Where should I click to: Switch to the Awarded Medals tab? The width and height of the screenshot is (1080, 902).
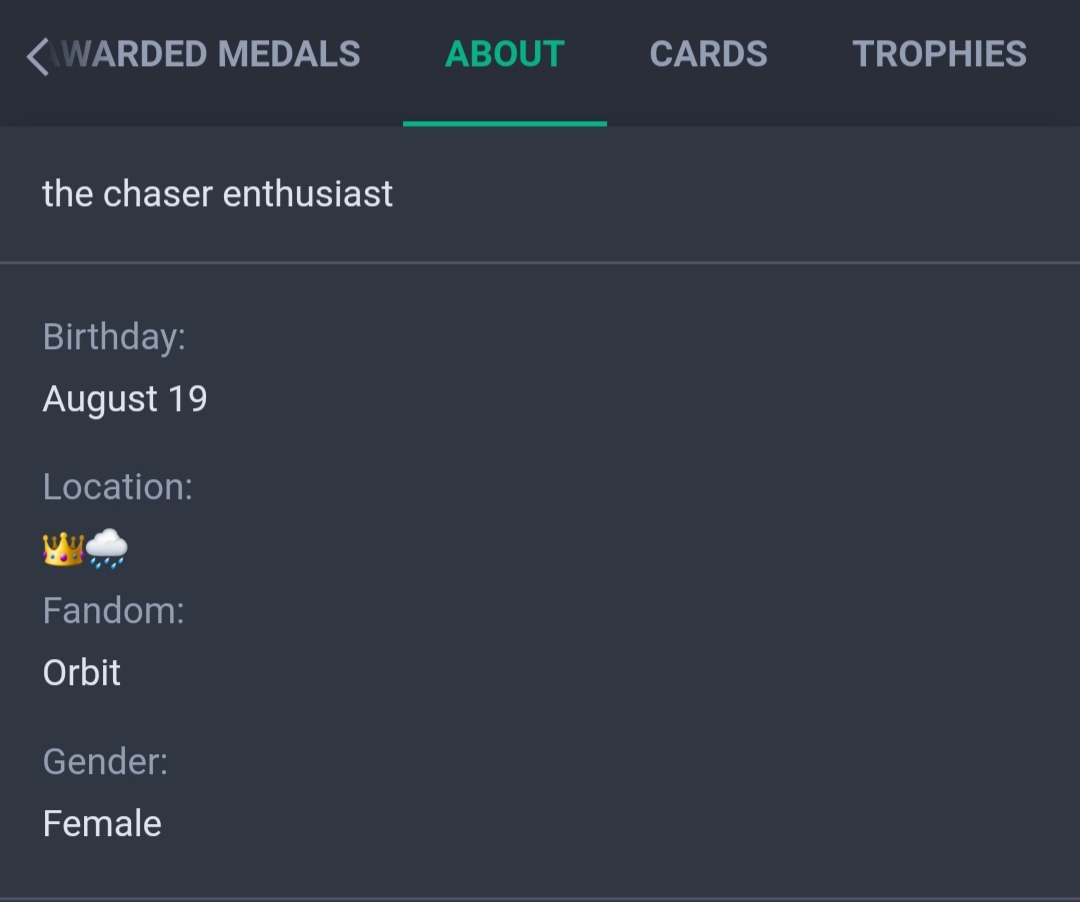point(205,54)
